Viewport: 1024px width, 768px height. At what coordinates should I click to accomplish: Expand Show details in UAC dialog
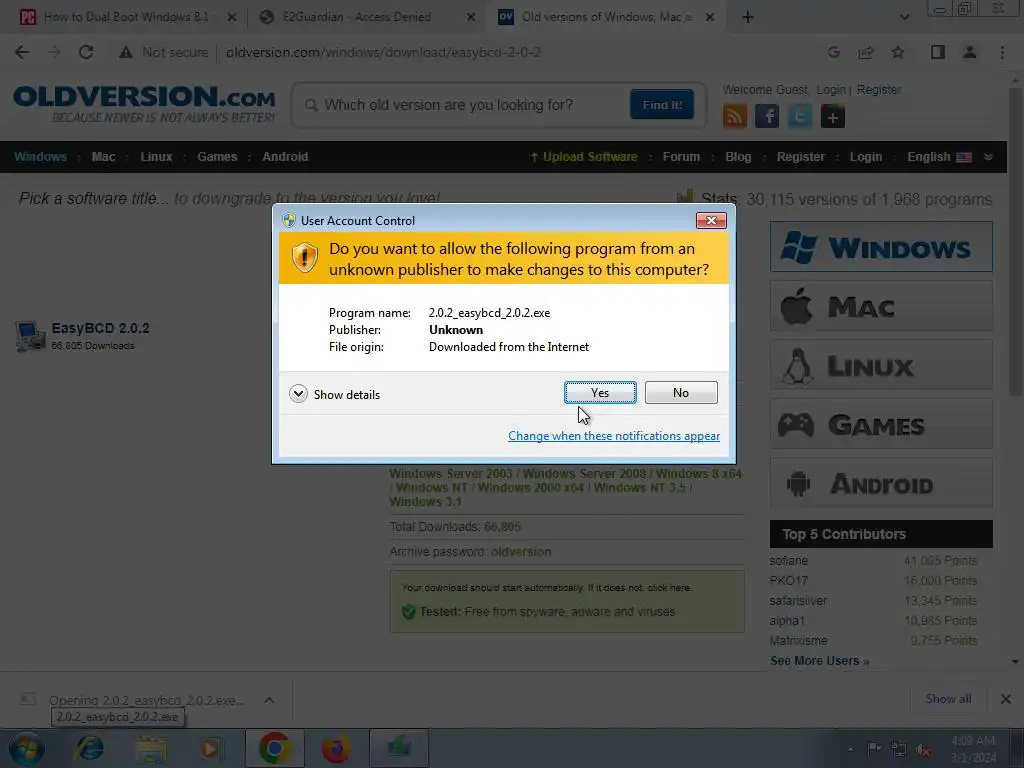tap(334, 394)
